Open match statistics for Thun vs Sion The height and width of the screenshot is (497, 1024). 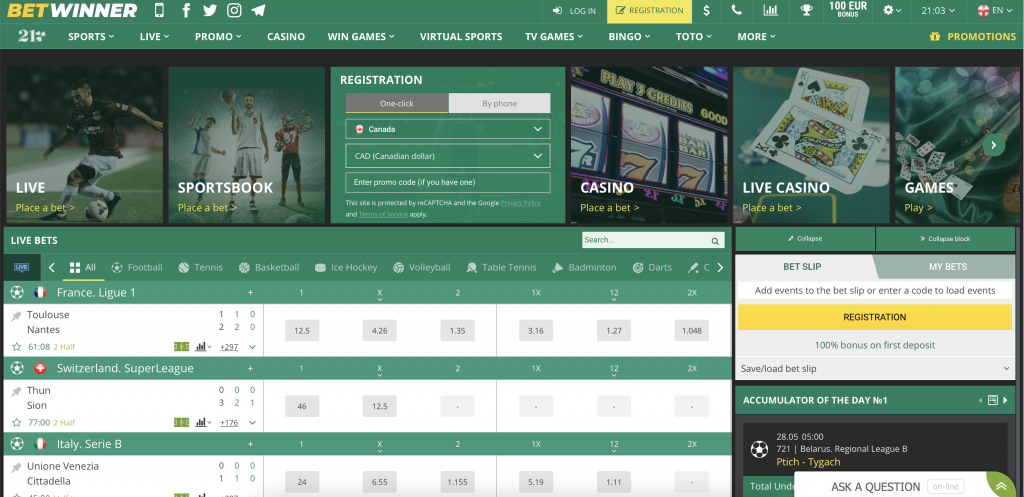point(203,423)
